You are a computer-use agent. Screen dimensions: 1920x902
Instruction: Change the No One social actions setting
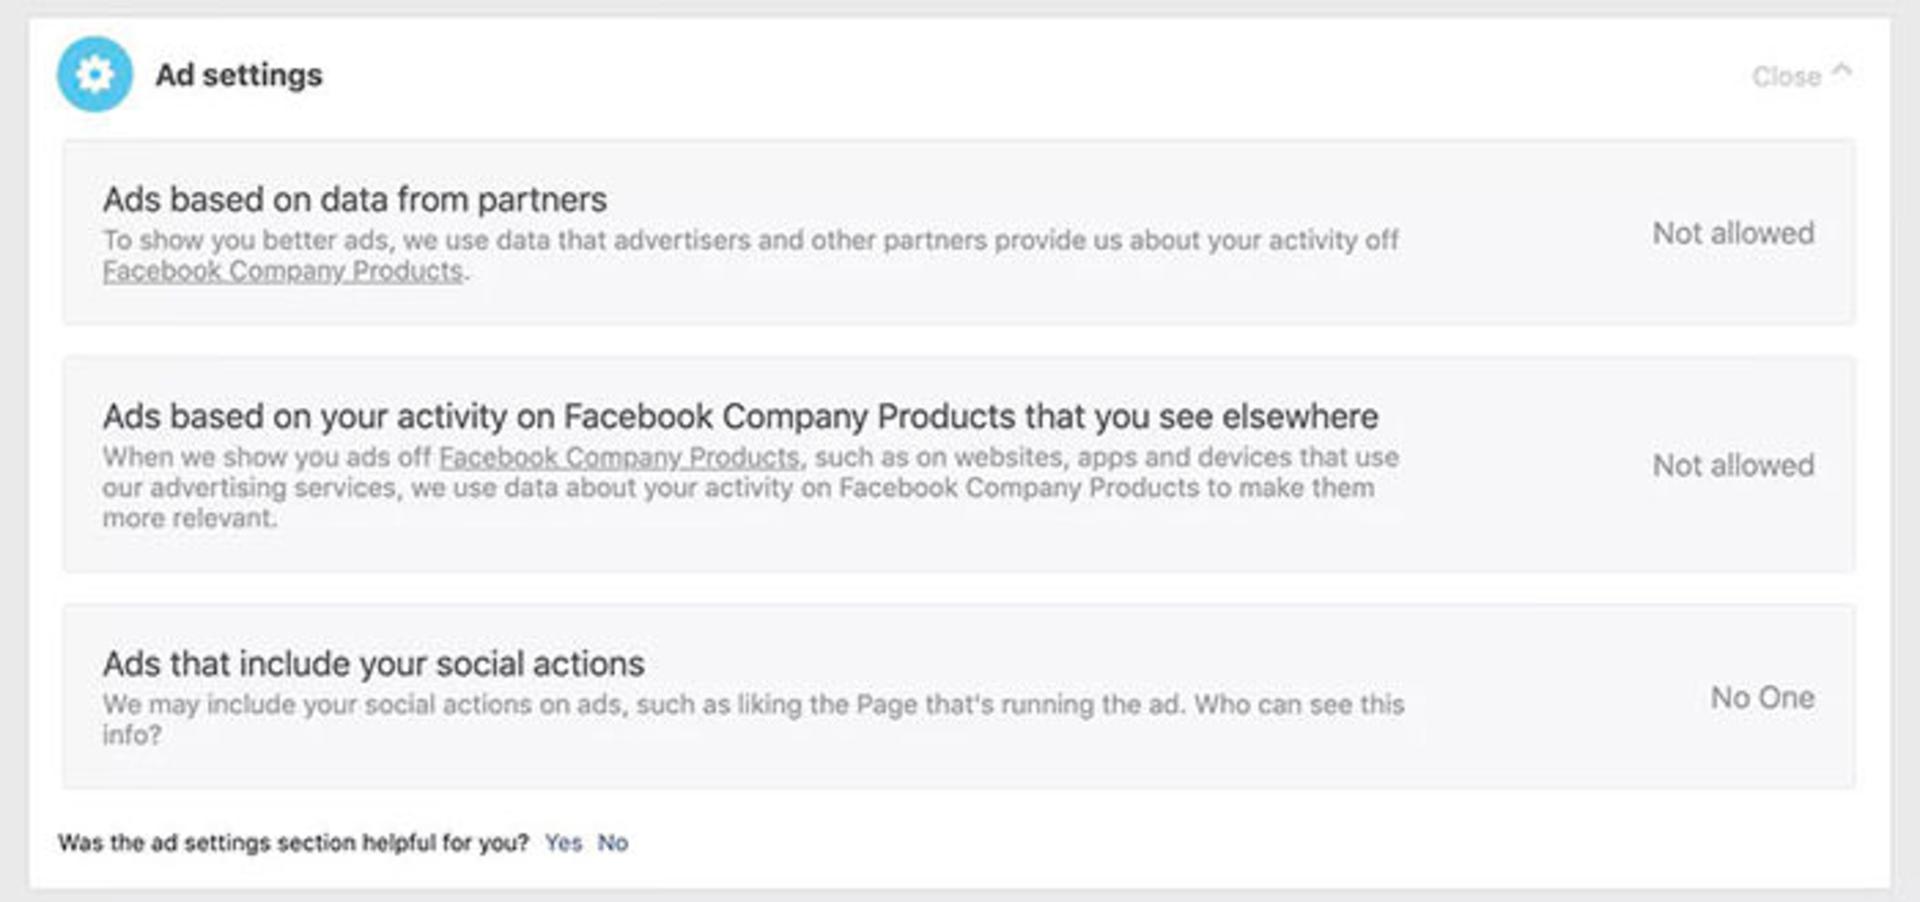tap(1762, 698)
